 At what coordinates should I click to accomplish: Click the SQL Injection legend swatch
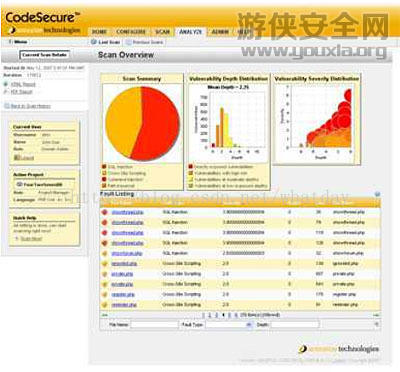pyautogui.click(x=104, y=167)
